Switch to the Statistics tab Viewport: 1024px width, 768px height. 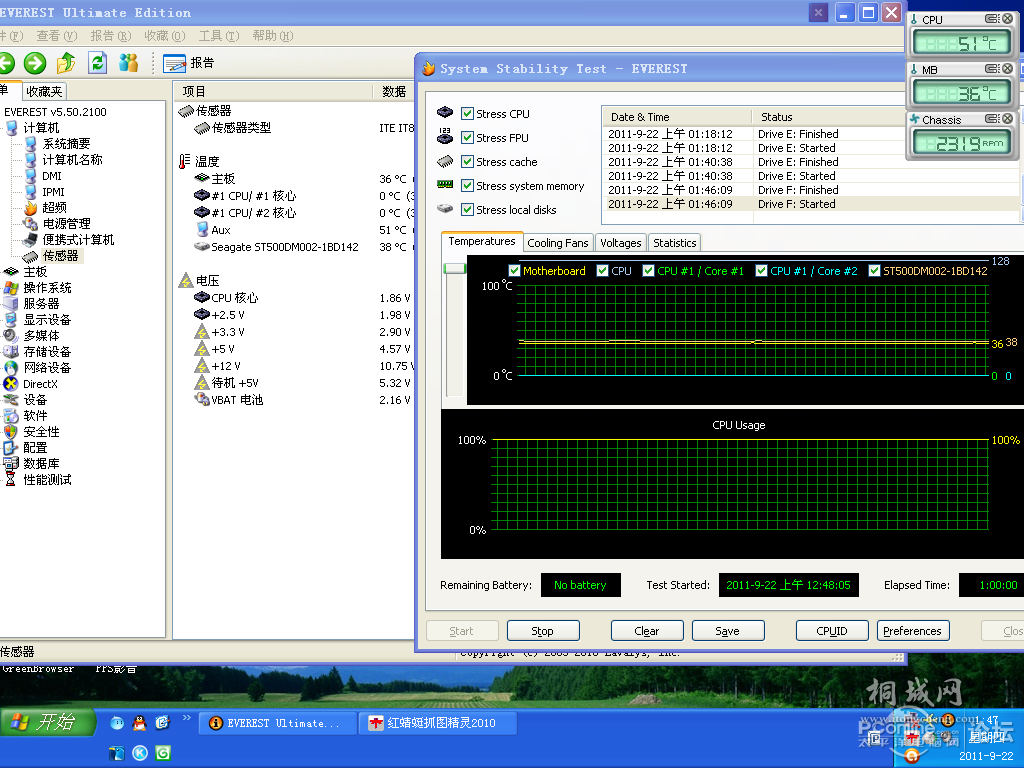pyautogui.click(x=675, y=243)
